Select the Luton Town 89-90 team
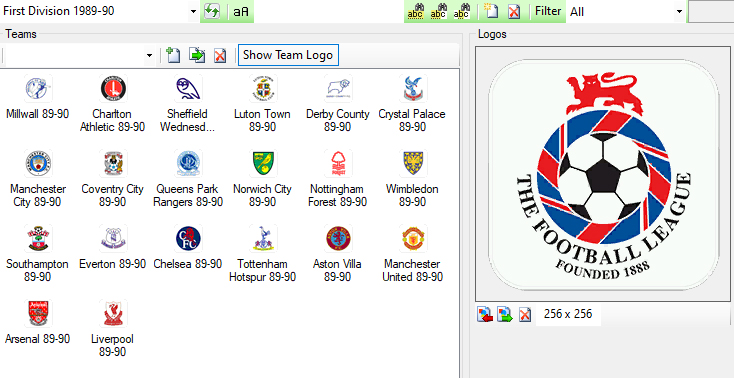The width and height of the screenshot is (734, 378). (x=262, y=103)
